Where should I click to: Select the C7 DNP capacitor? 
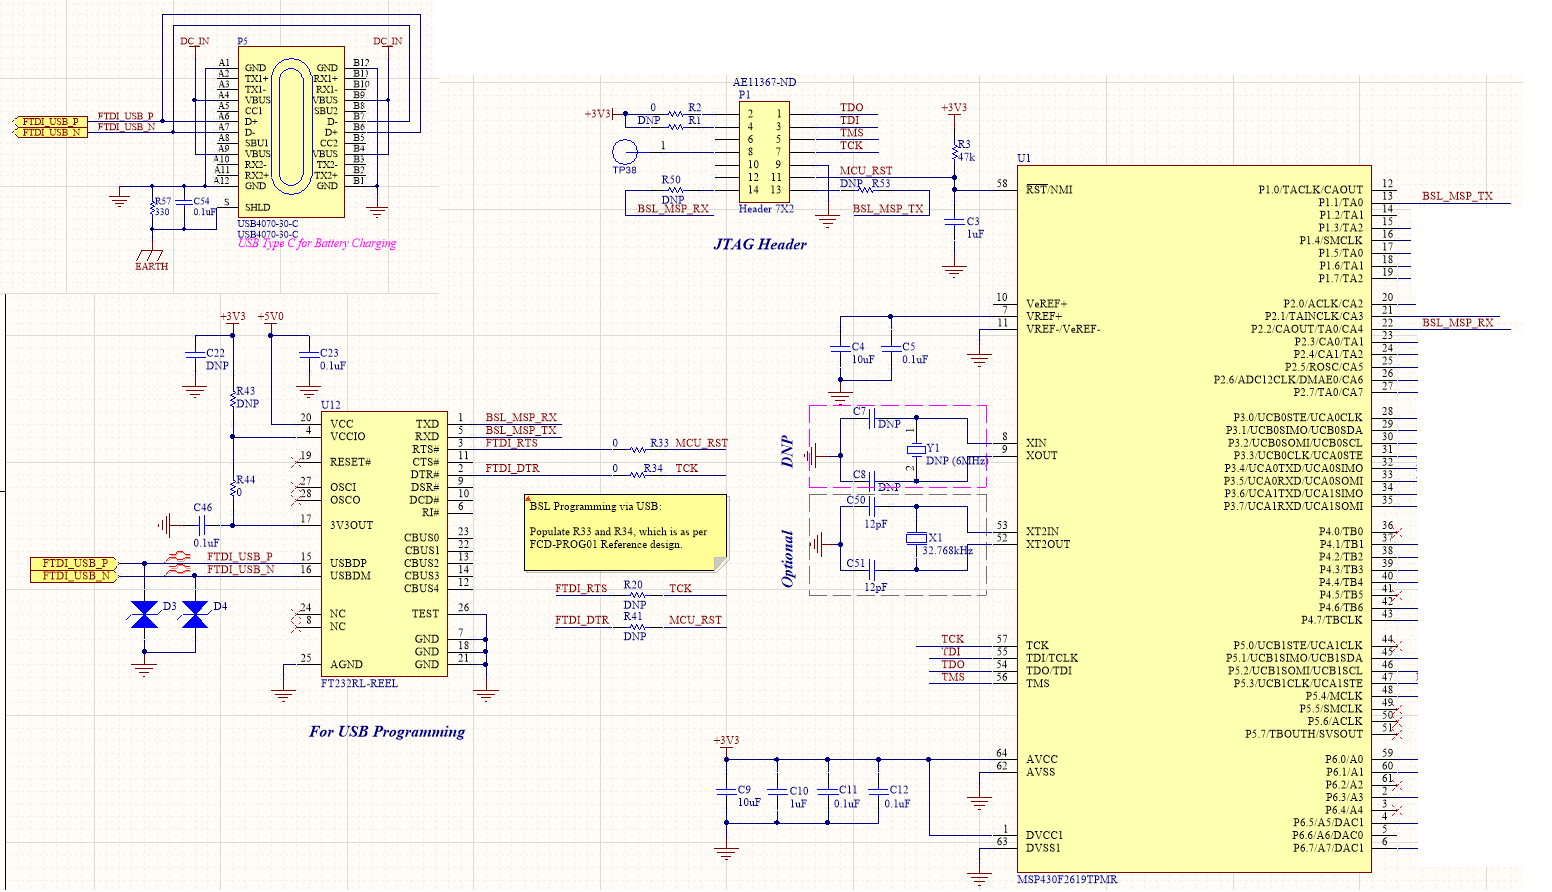pyautogui.click(x=873, y=418)
